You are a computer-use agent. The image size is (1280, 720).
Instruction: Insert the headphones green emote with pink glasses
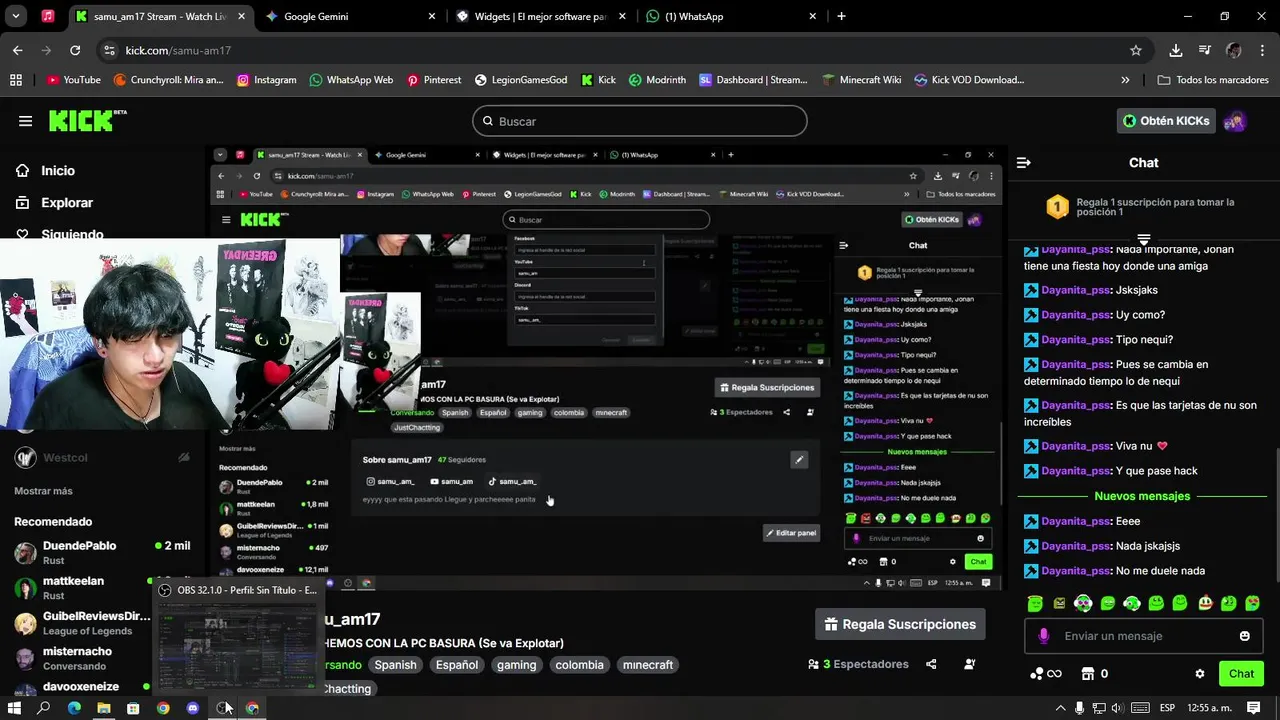1083,603
